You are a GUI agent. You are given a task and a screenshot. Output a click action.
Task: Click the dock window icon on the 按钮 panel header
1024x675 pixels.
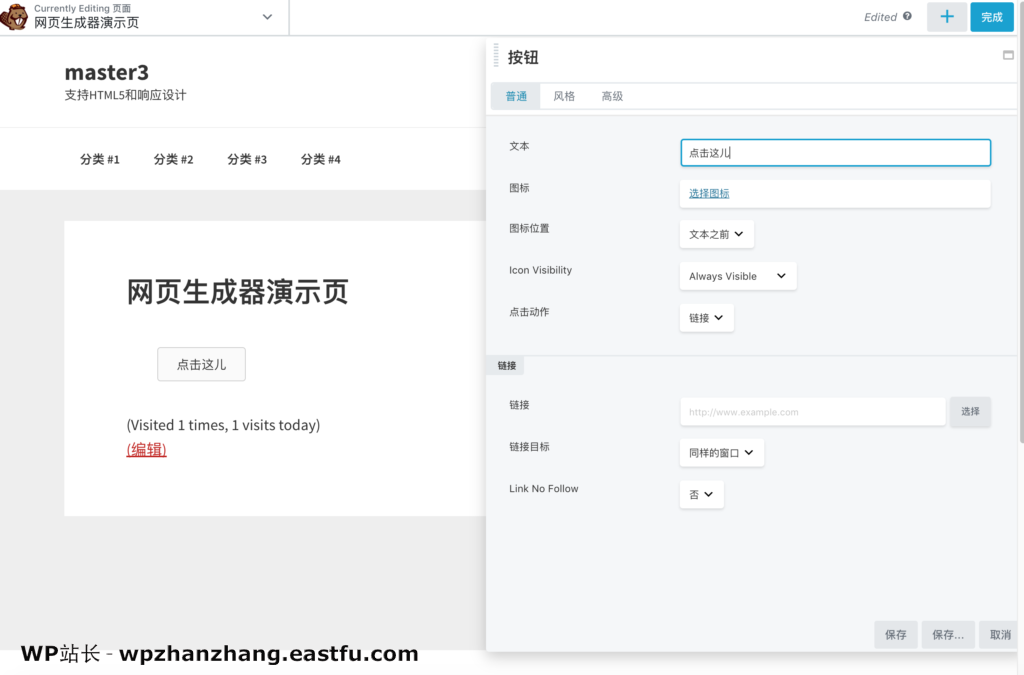pos(1009,57)
